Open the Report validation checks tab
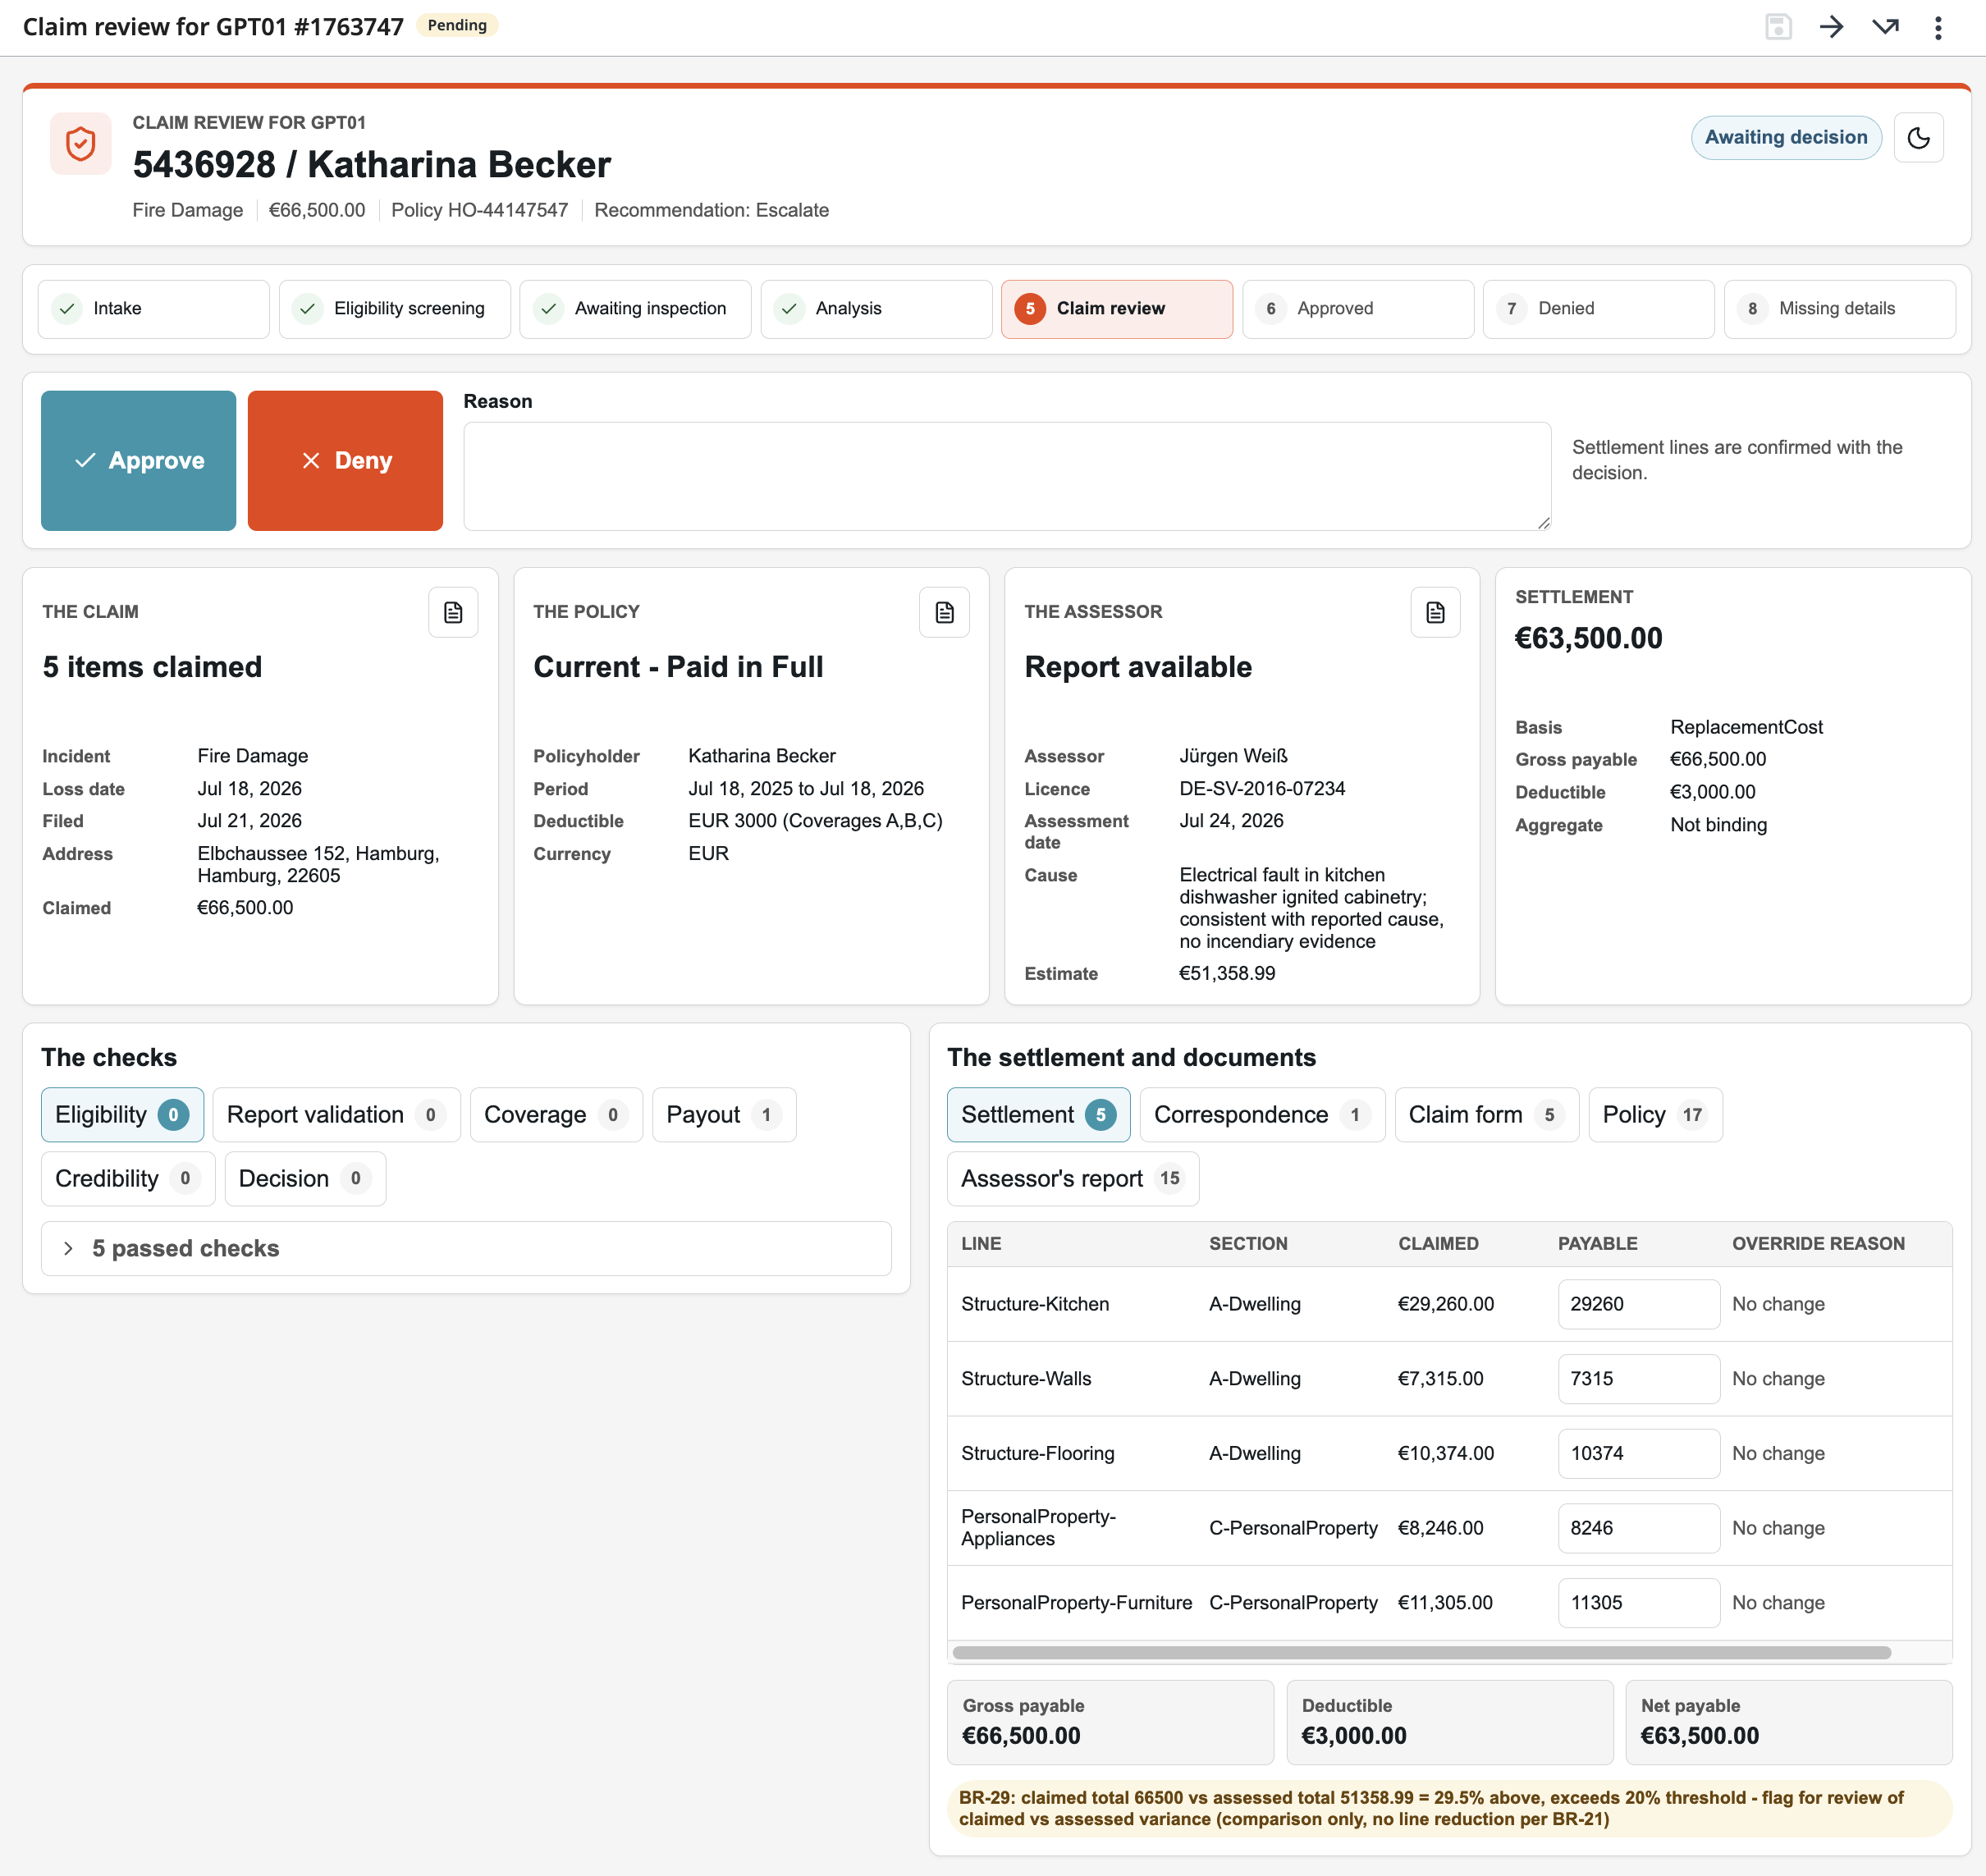Viewport: 1986px width, 1876px height. coord(336,1114)
